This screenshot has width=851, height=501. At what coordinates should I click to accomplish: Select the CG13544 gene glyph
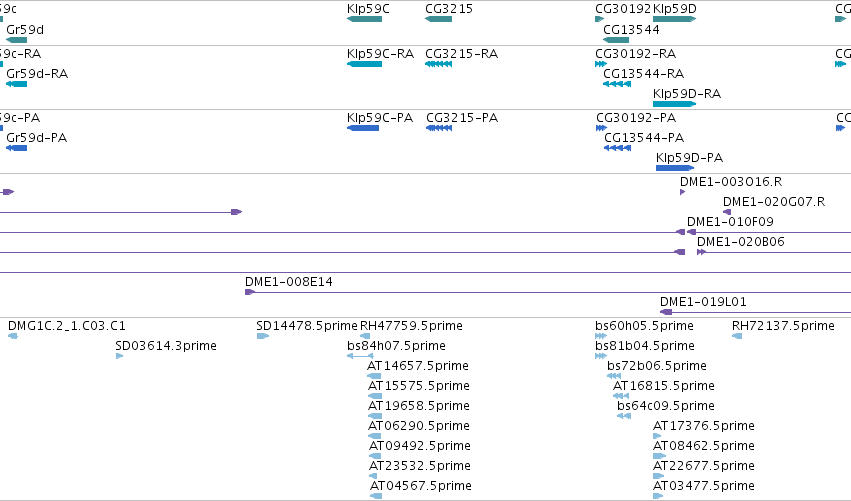click(x=616, y=40)
